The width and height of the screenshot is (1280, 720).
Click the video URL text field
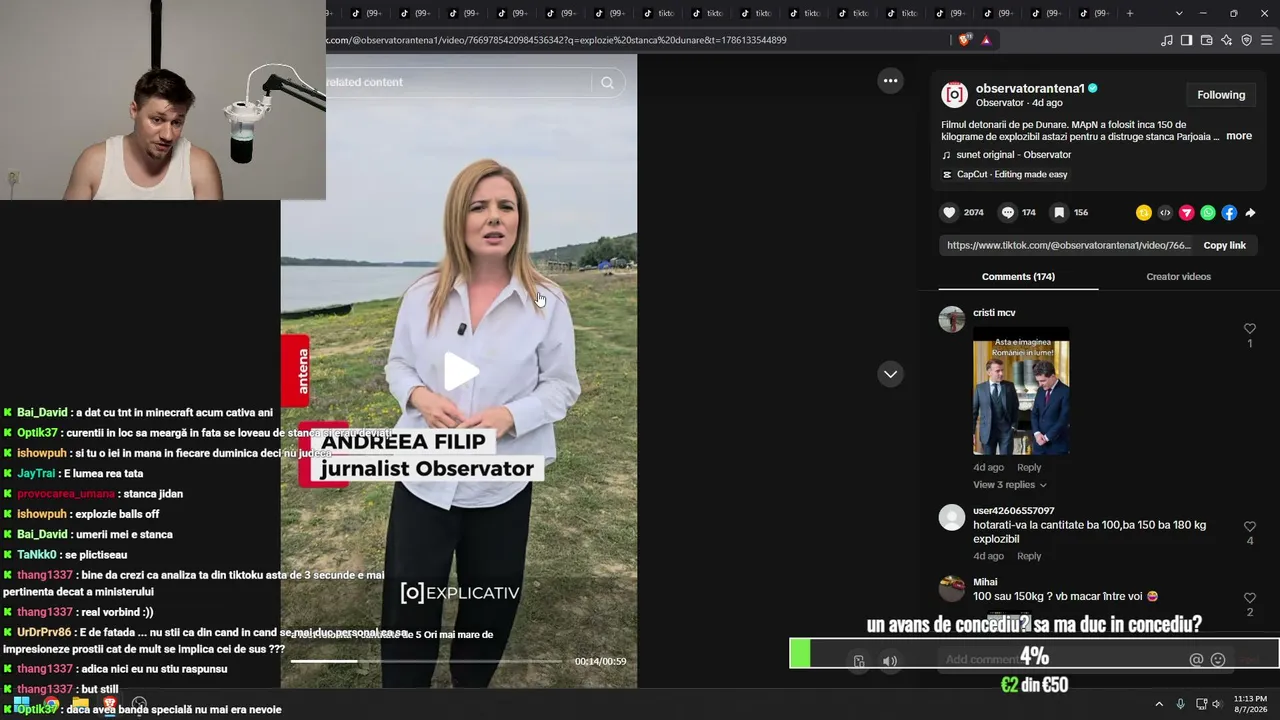[x=1068, y=246]
